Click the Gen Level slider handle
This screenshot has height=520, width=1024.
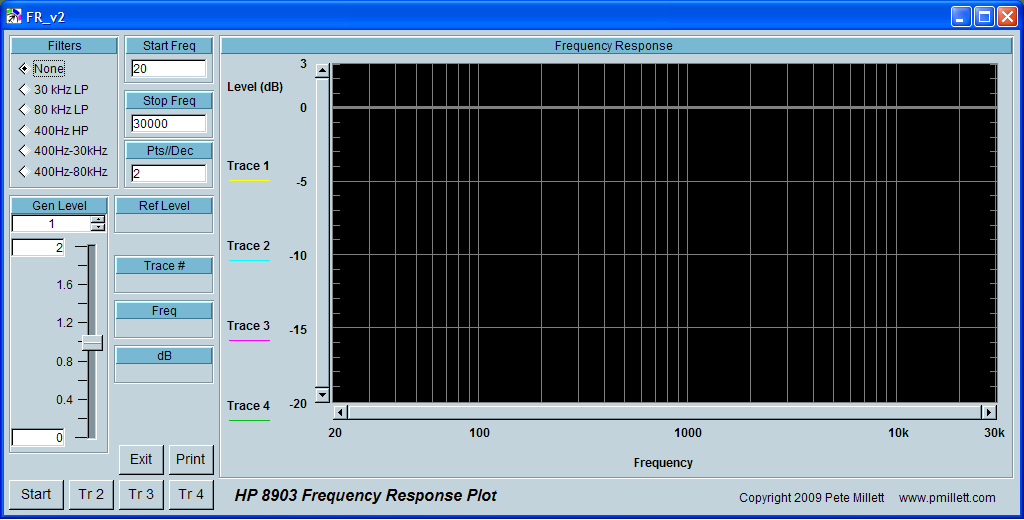[x=92, y=342]
